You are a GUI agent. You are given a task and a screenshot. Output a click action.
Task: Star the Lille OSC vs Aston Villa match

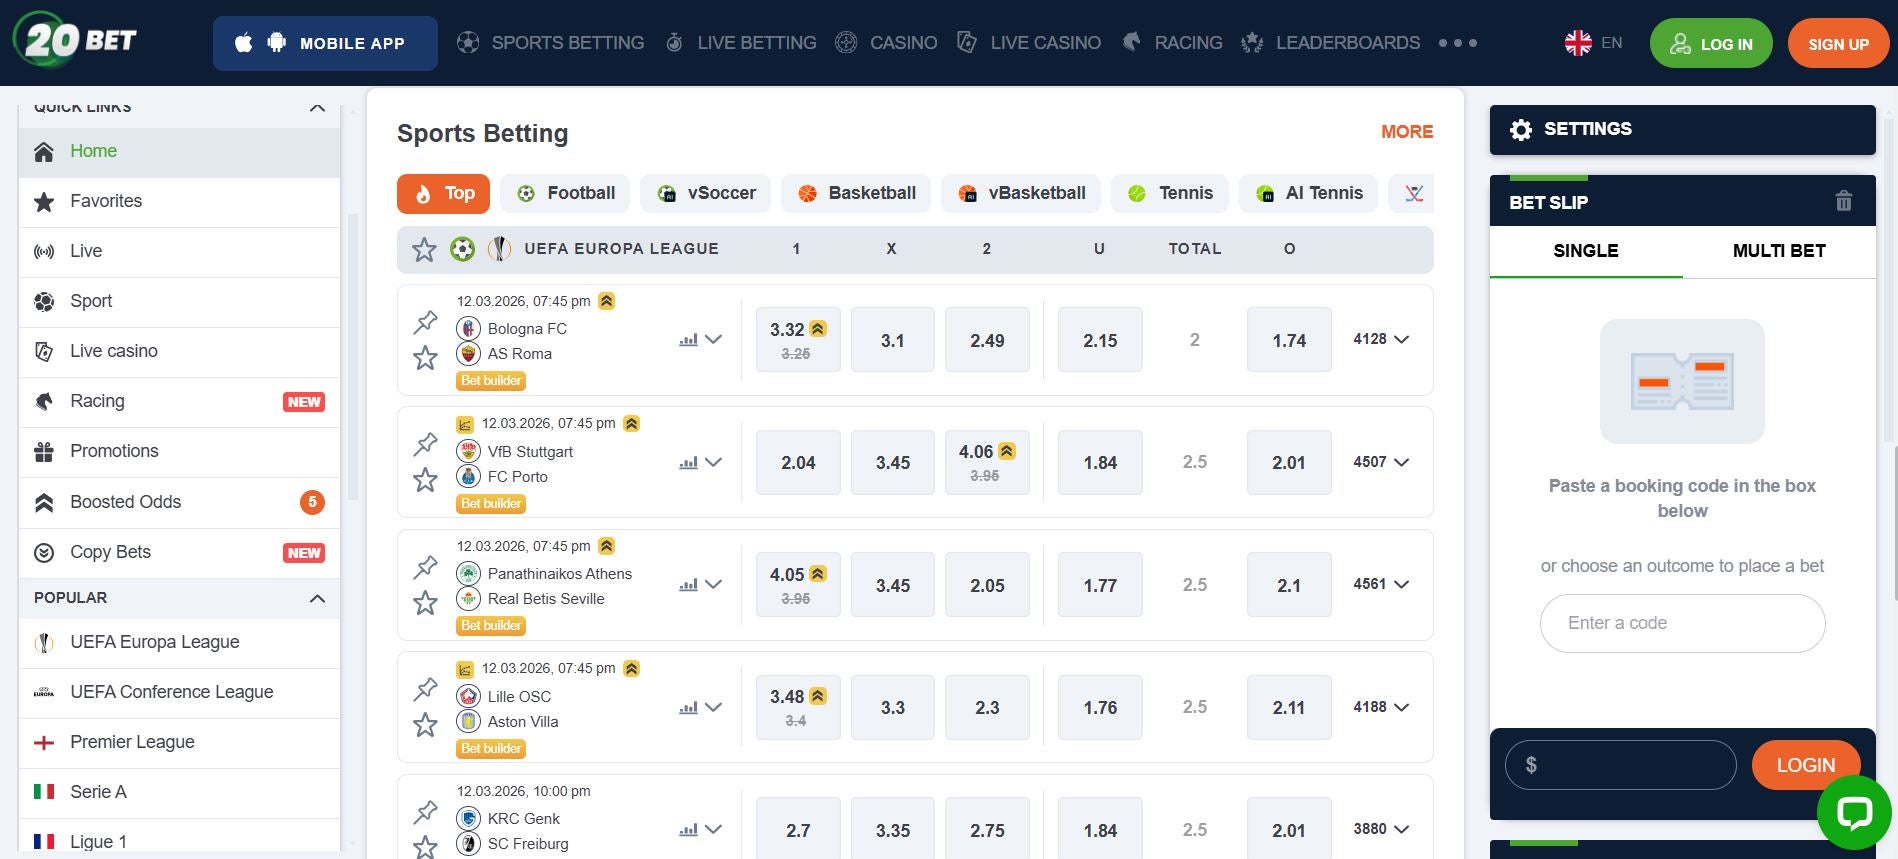pyautogui.click(x=426, y=725)
